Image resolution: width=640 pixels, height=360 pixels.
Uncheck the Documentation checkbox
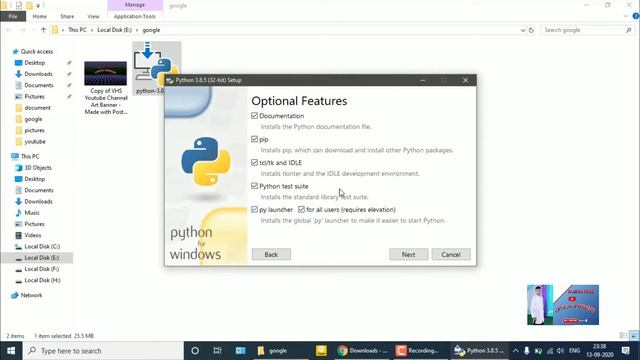point(255,116)
